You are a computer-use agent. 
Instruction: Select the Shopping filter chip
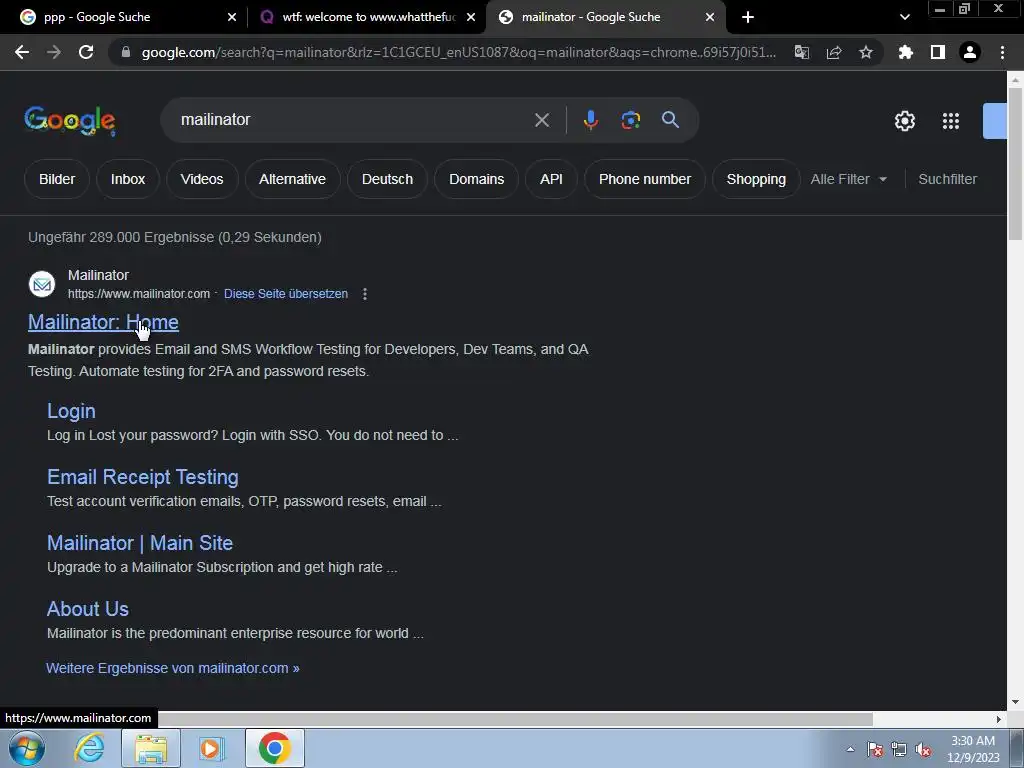(x=756, y=179)
